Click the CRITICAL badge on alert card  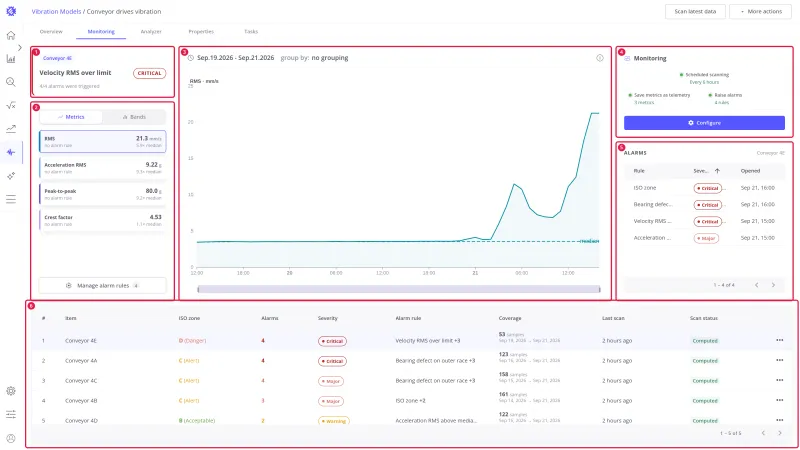click(149, 73)
